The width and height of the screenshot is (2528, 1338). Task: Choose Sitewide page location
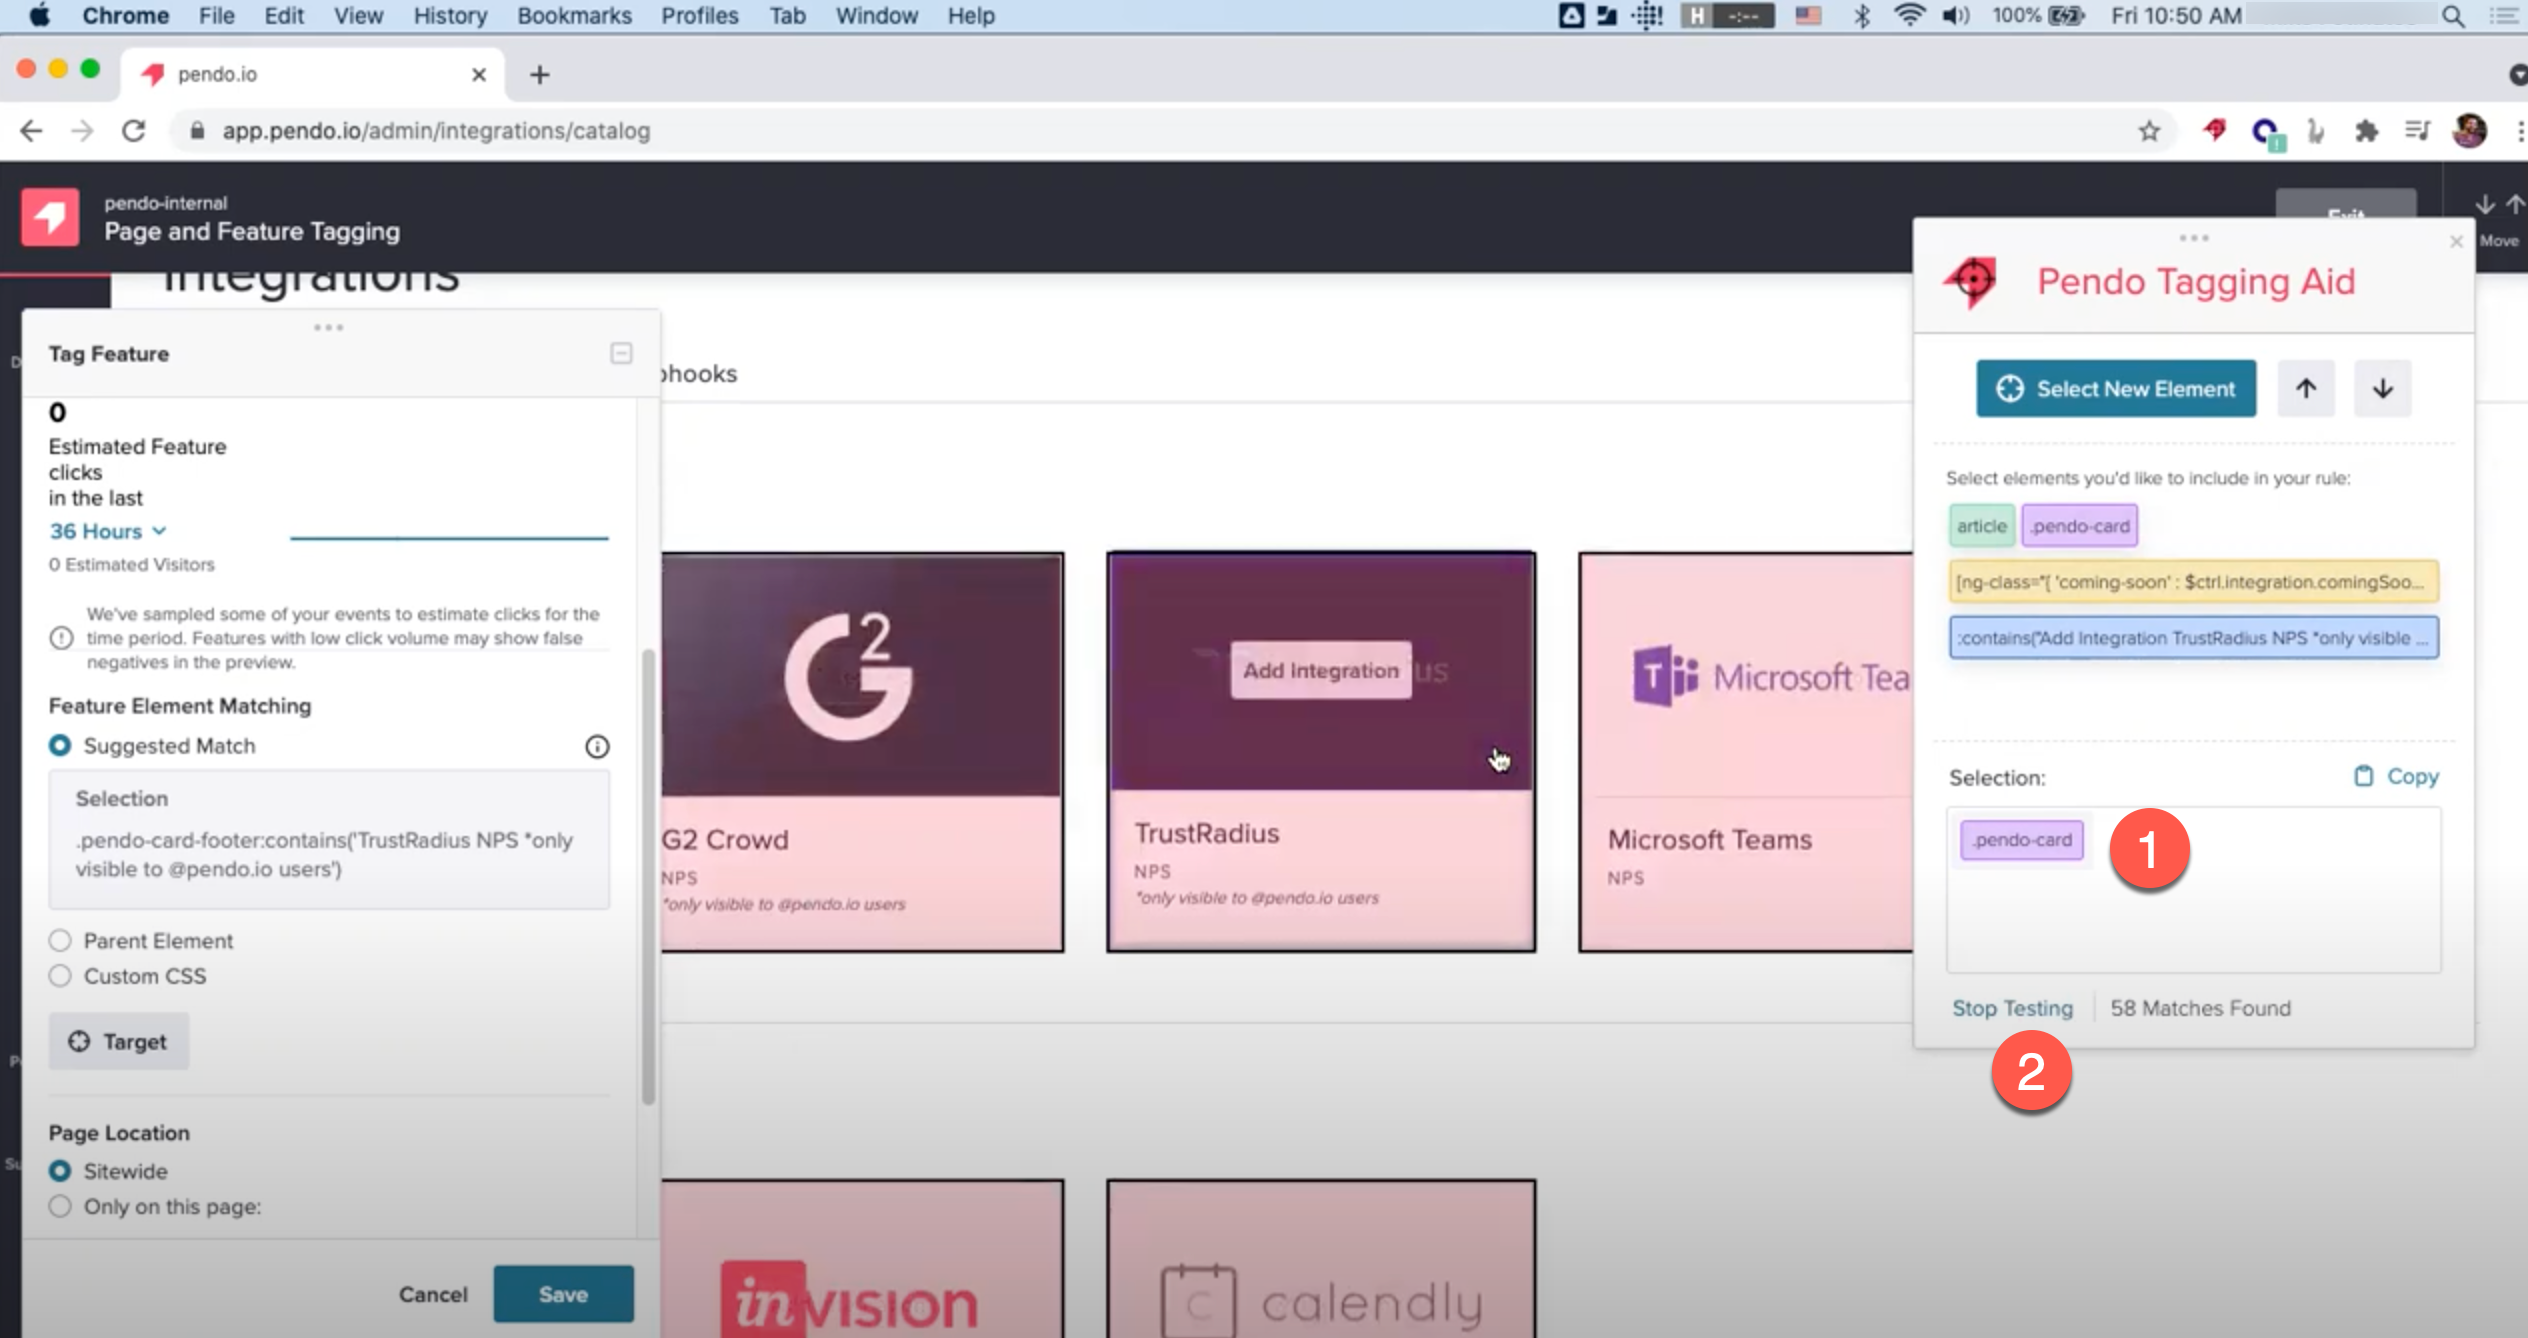(60, 1171)
